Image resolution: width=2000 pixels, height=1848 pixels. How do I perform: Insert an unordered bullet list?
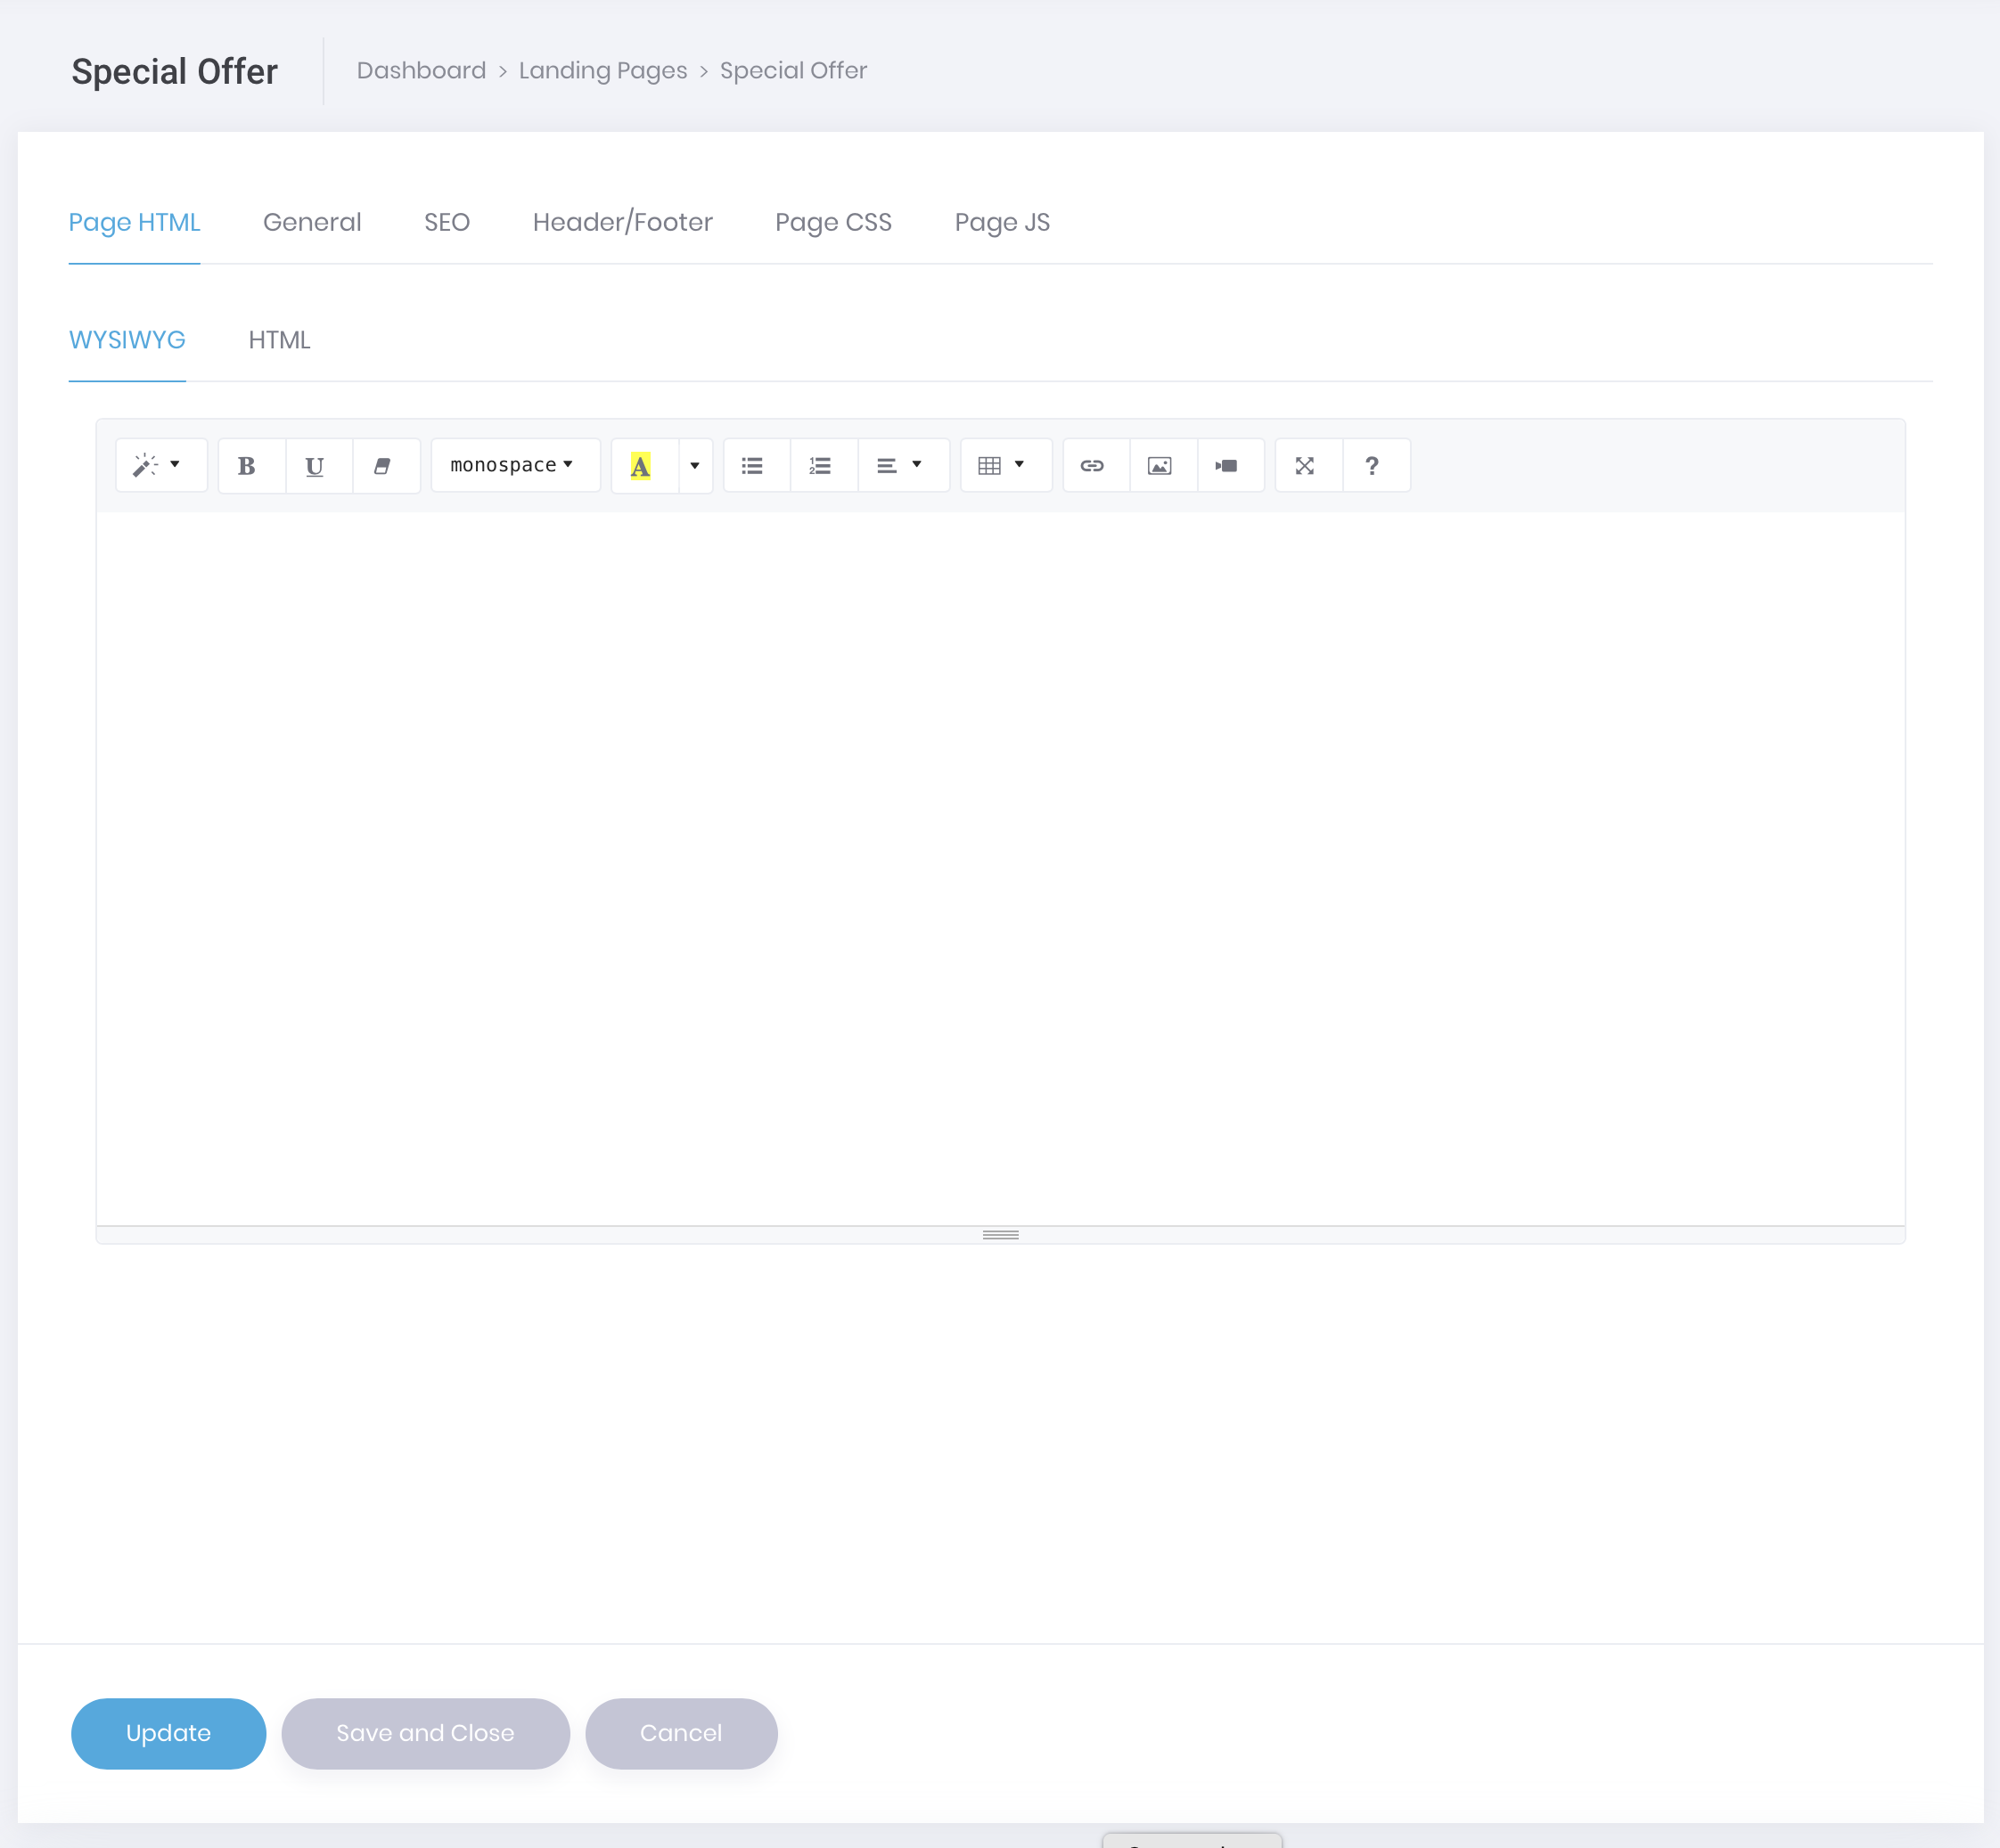756,465
